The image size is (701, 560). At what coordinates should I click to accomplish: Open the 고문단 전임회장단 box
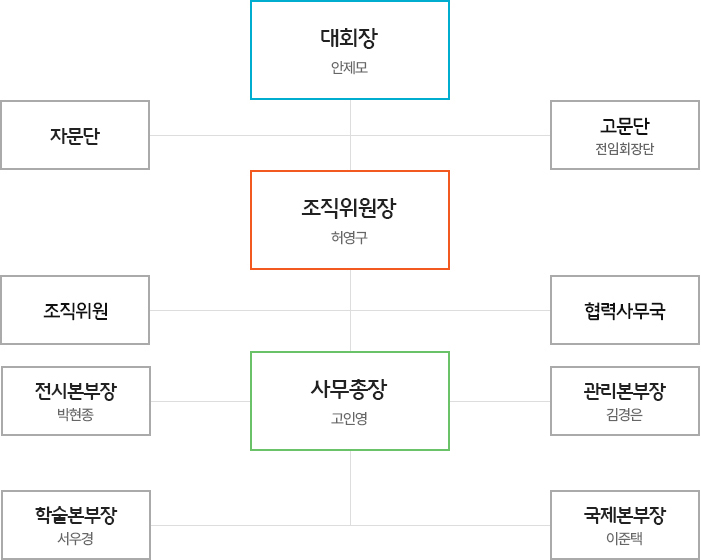point(625,135)
